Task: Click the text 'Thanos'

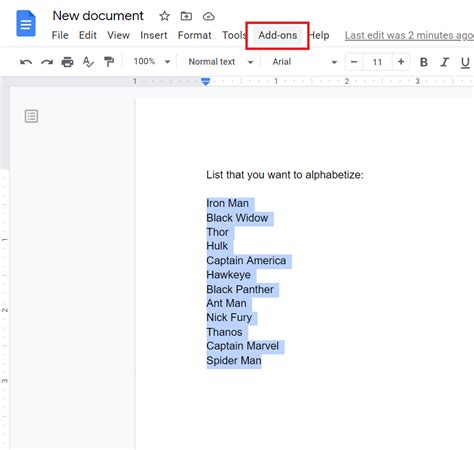Action: [224, 332]
